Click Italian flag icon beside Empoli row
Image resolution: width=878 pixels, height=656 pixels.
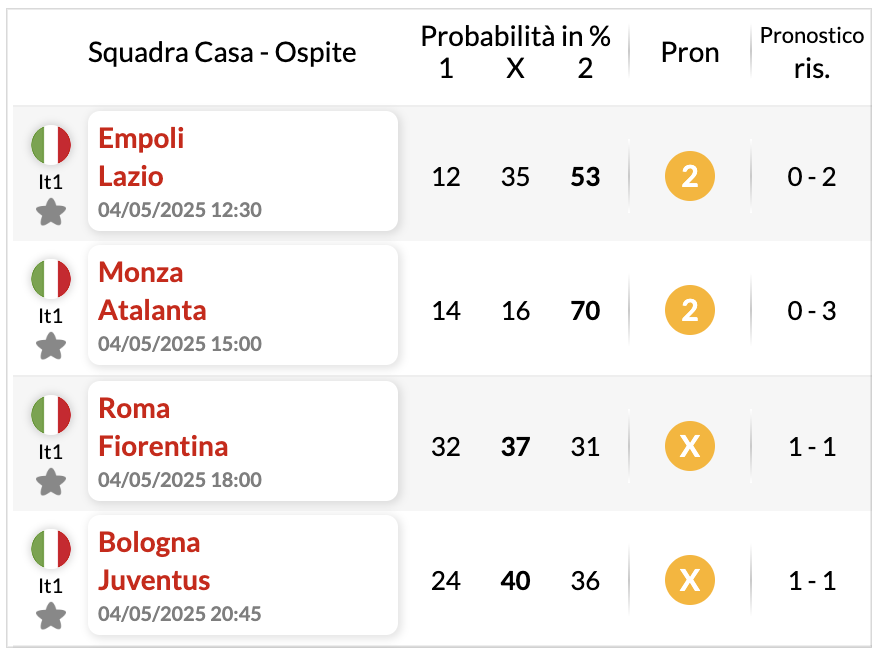(51, 144)
